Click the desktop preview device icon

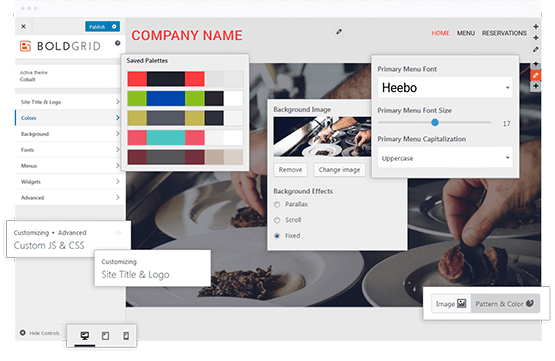(x=85, y=335)
